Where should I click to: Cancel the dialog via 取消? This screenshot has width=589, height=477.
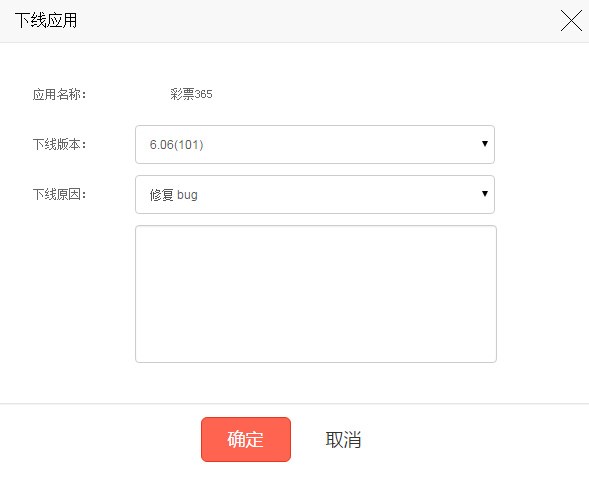tap(343, 439)
